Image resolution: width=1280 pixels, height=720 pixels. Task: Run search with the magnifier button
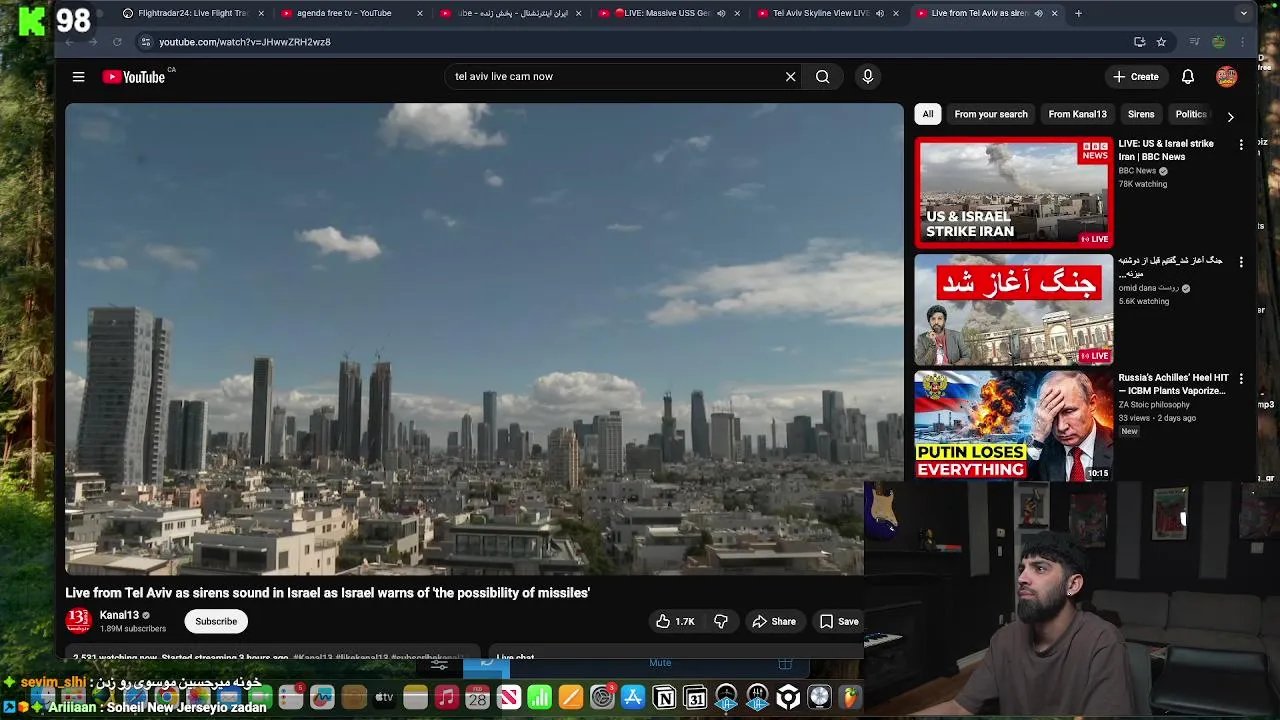coord(822,76)
